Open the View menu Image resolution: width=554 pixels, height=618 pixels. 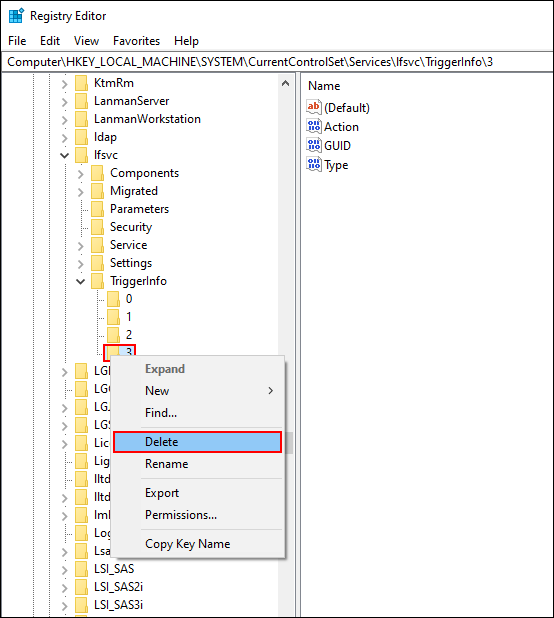[86, 41]
